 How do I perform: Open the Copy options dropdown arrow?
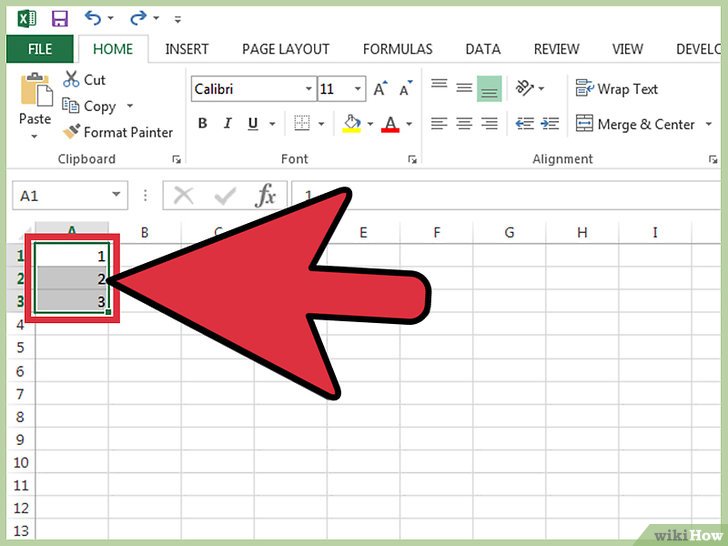(x=130, y=106)
